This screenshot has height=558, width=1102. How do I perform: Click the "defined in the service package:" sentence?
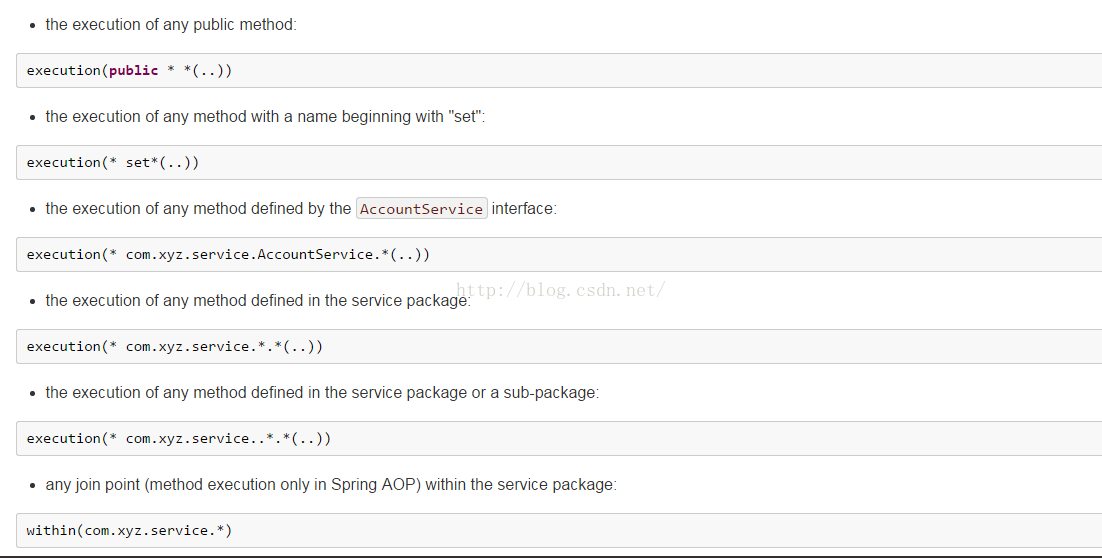tap(259, 301)
